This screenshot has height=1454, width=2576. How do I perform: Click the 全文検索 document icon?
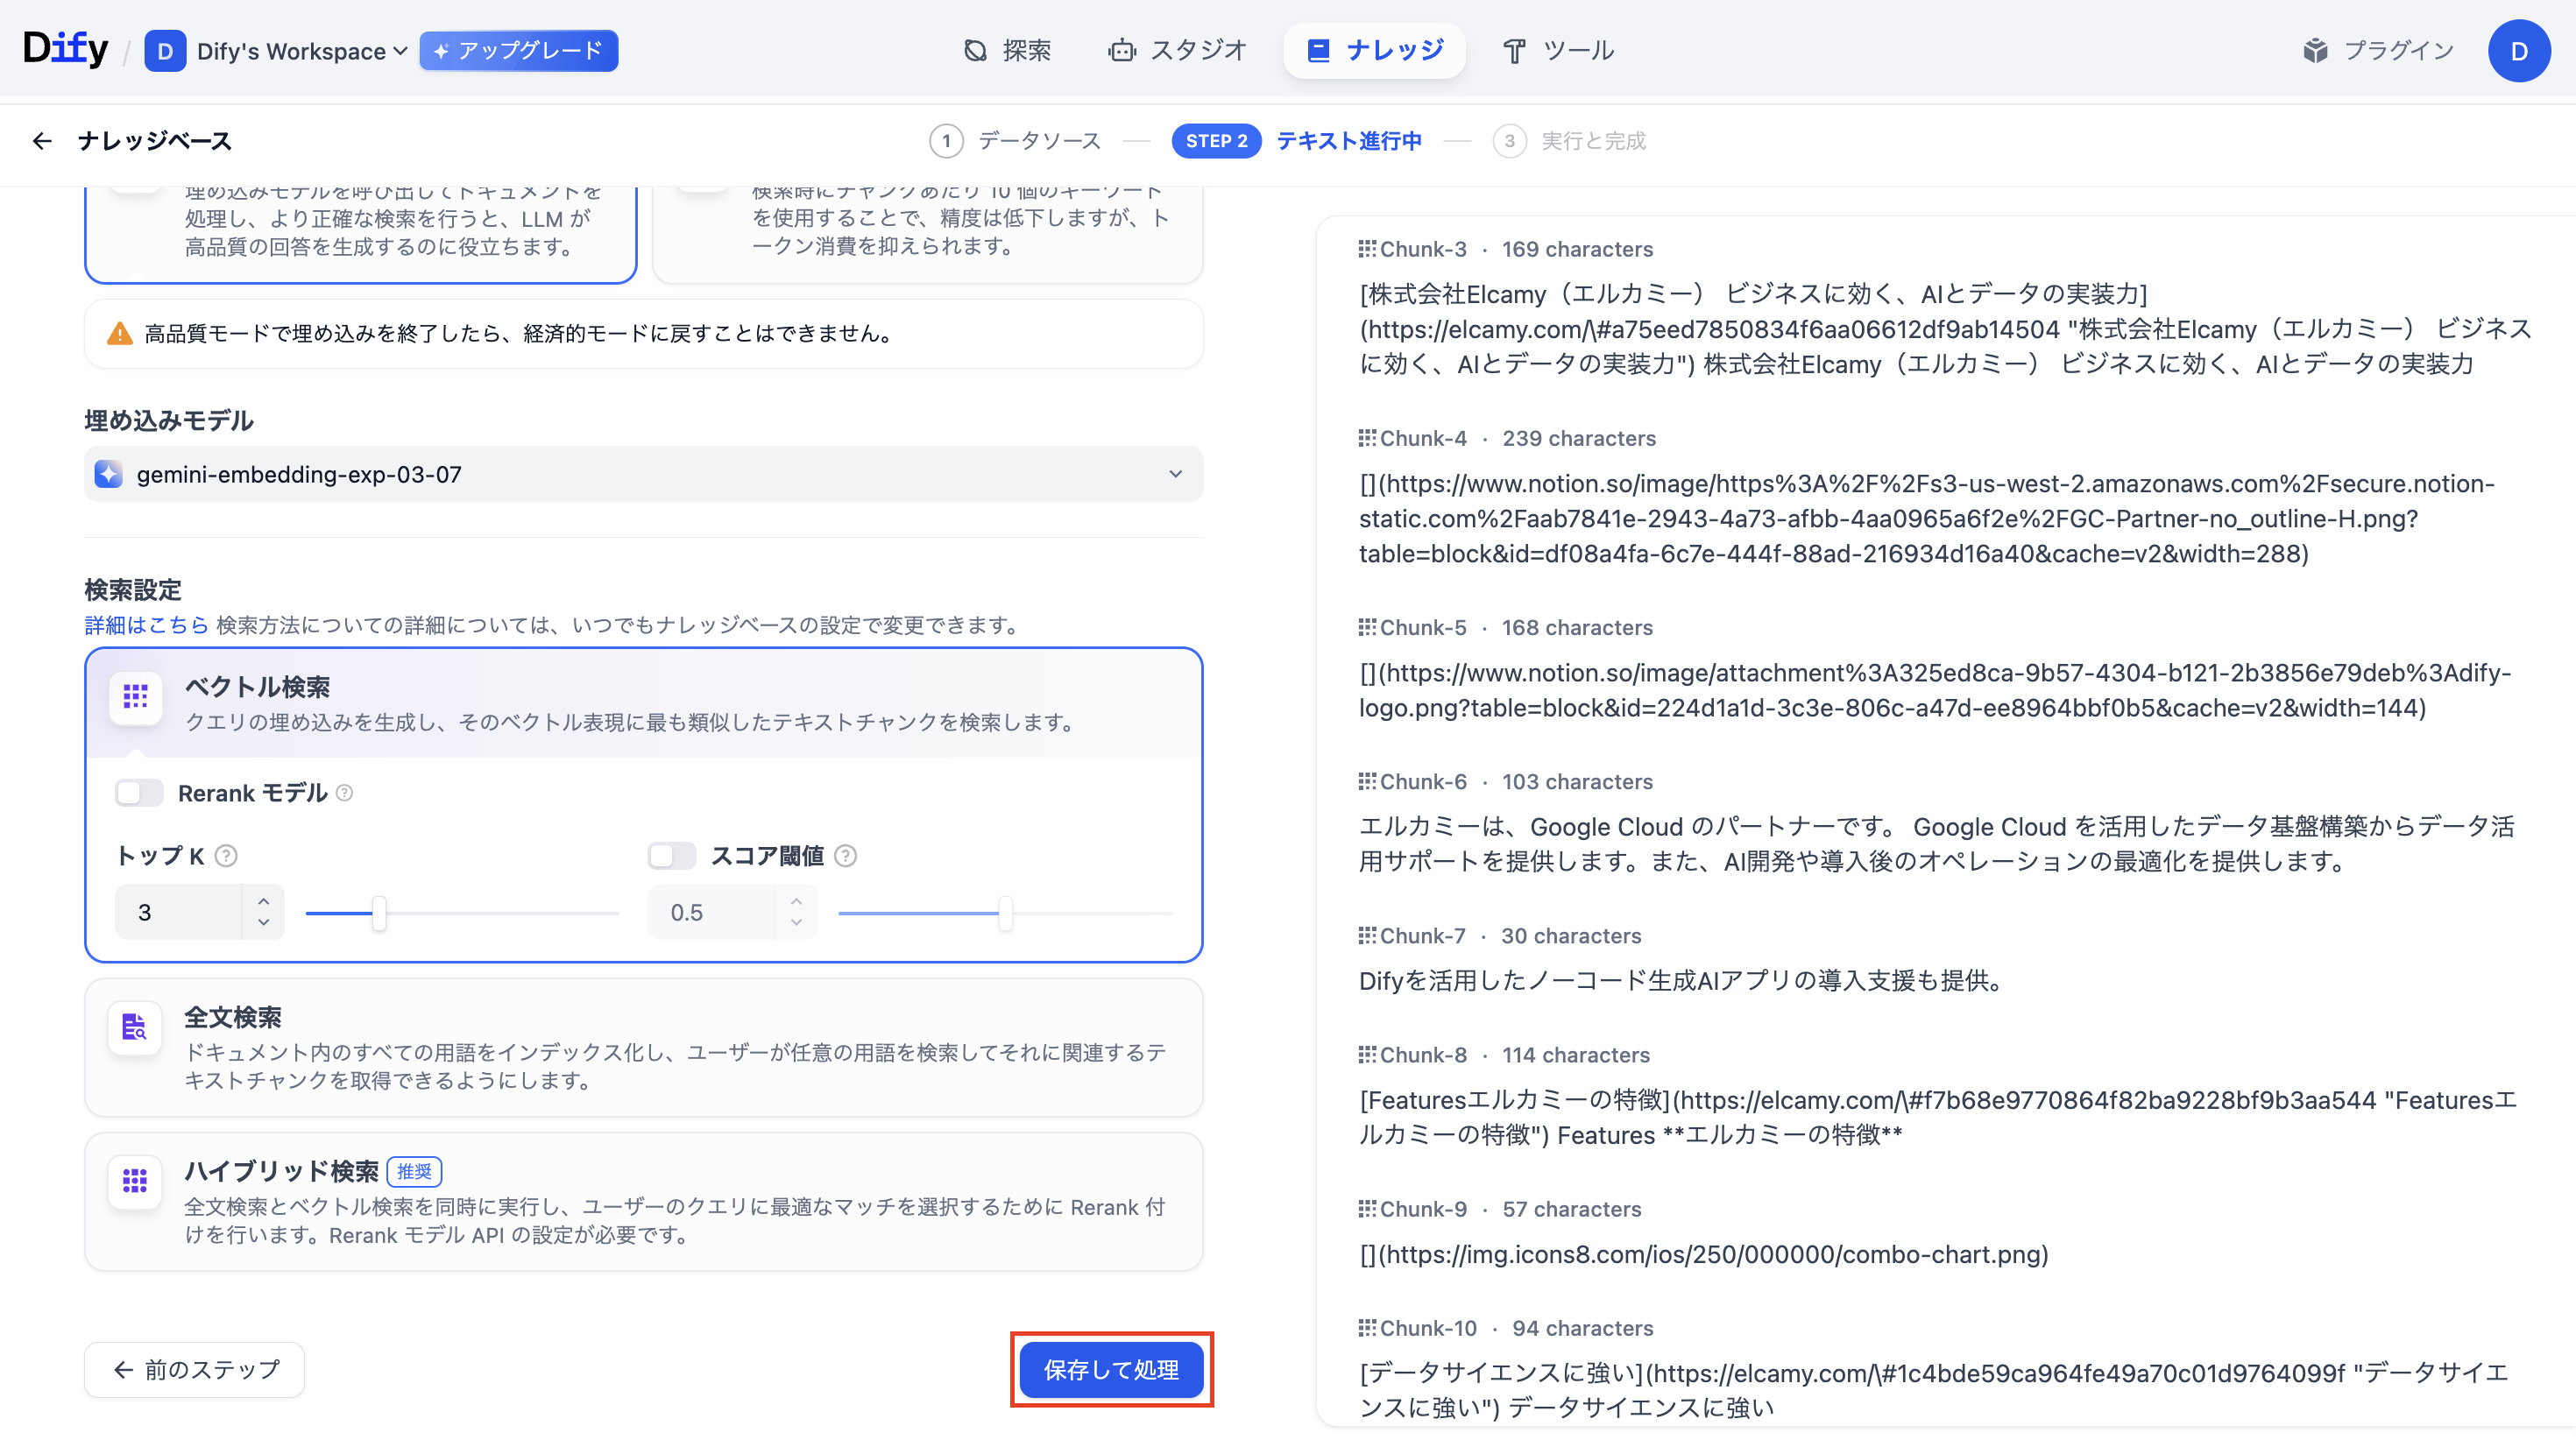click(x=135, y=1027)
